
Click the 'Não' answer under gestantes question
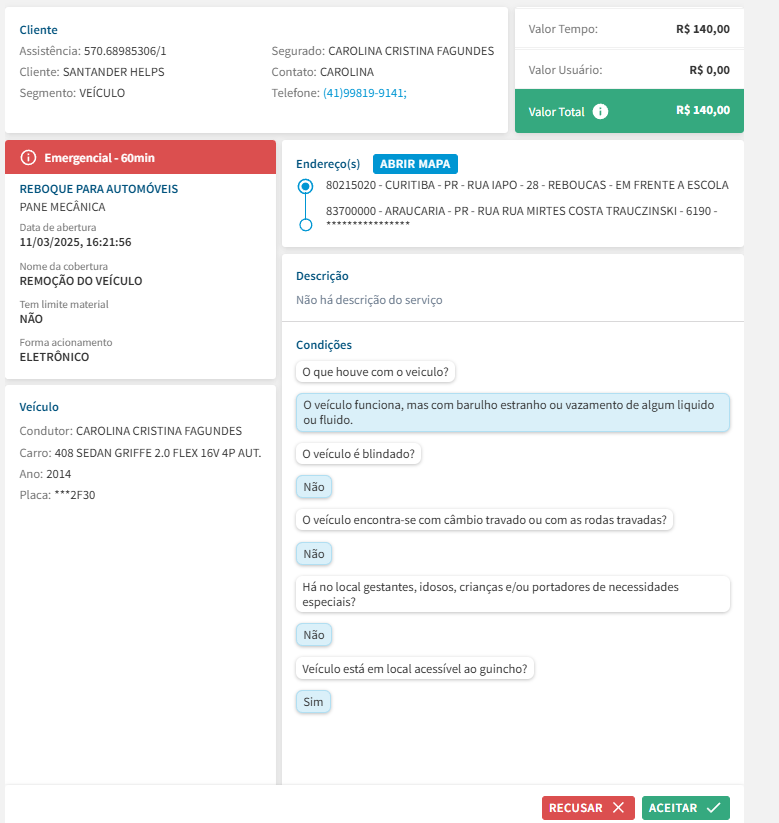314,635
